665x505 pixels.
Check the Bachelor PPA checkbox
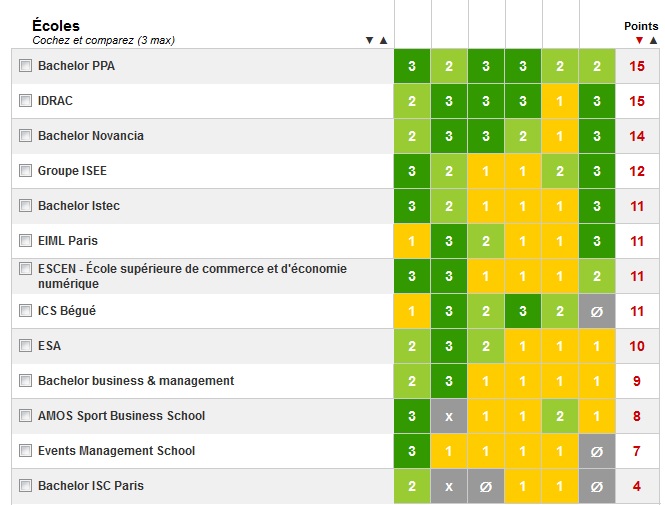tap(25, 66)
